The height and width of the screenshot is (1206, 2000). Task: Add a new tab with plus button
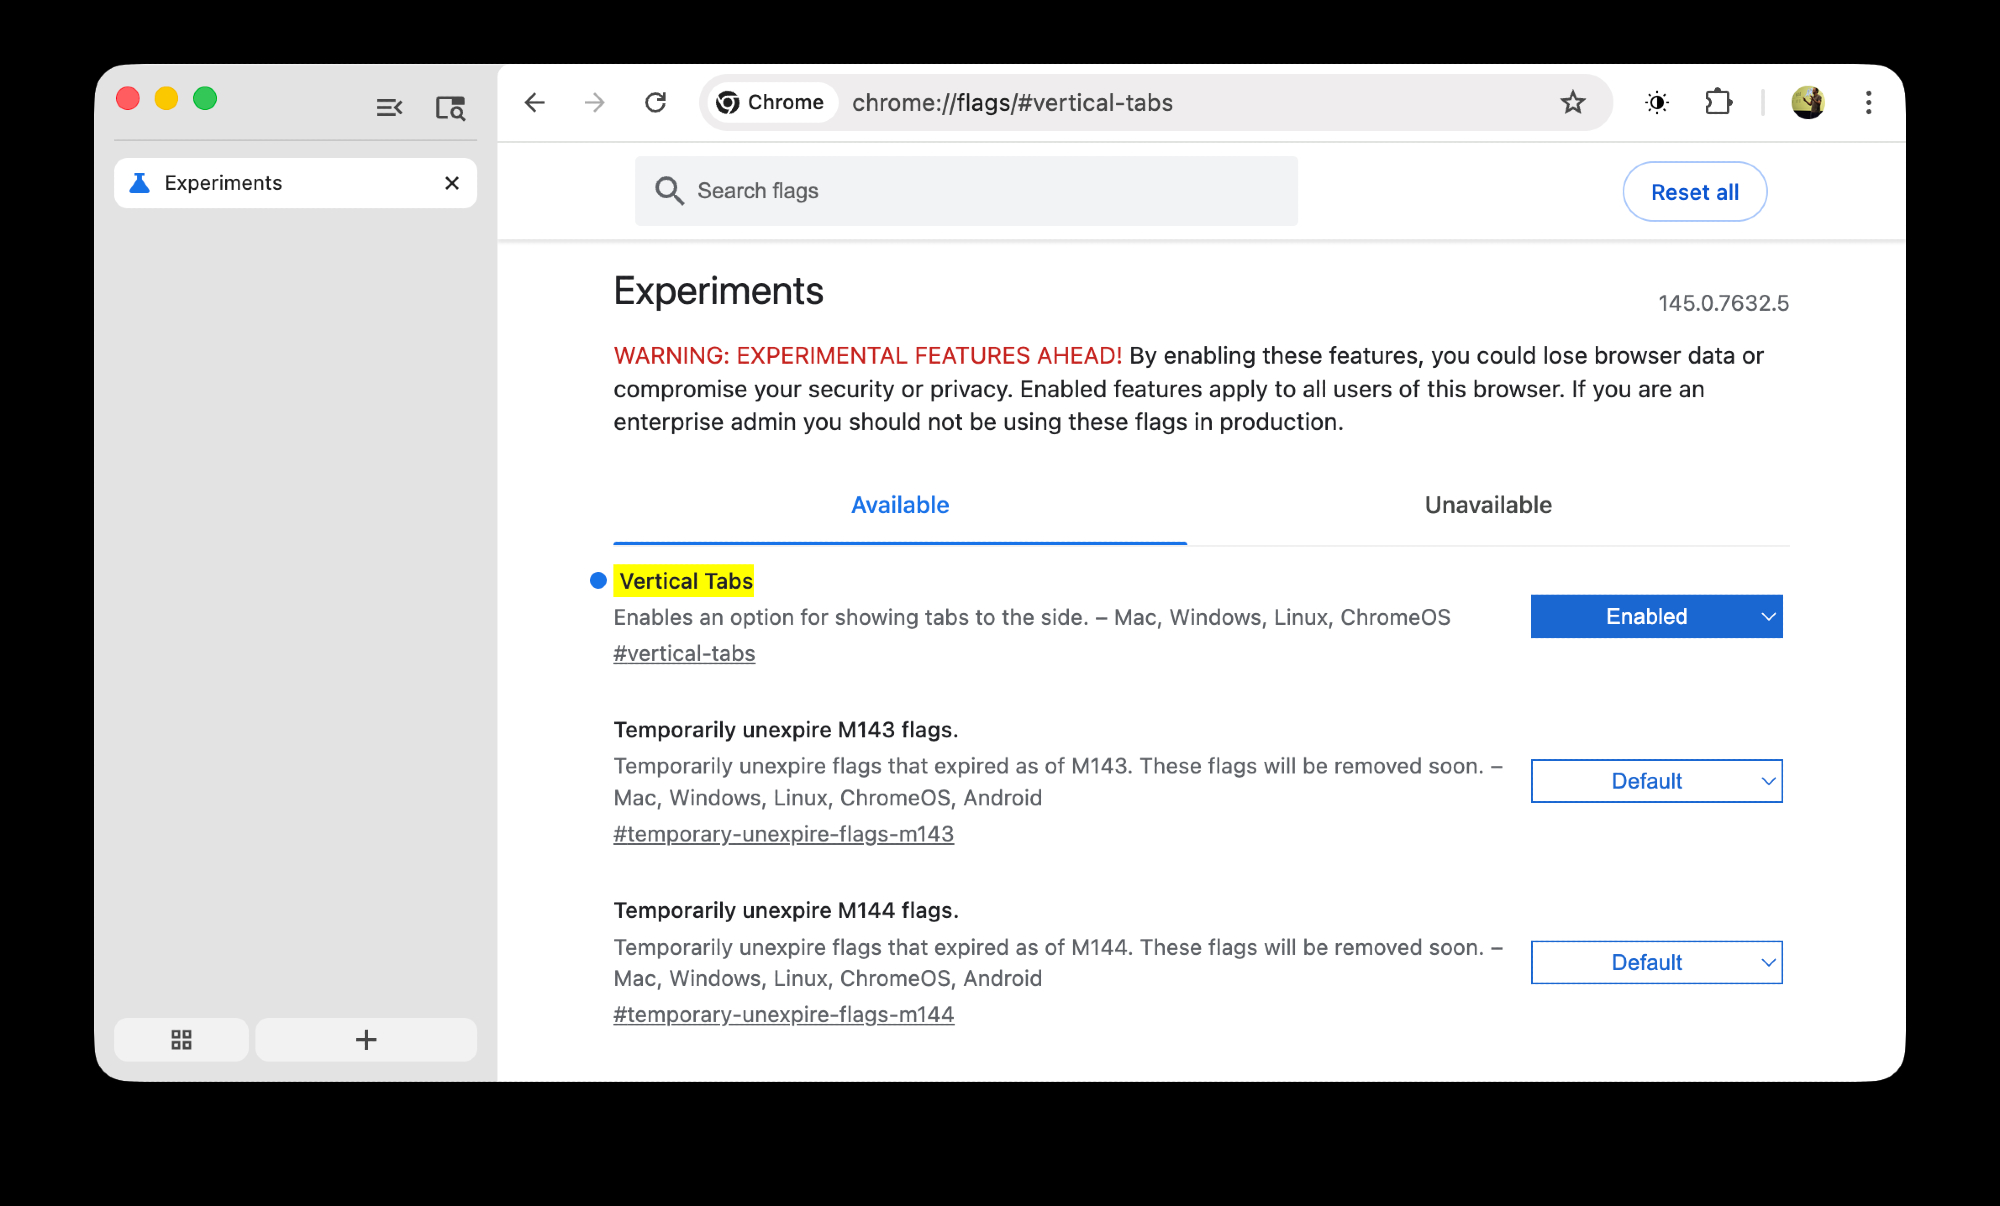(366, 1040)
